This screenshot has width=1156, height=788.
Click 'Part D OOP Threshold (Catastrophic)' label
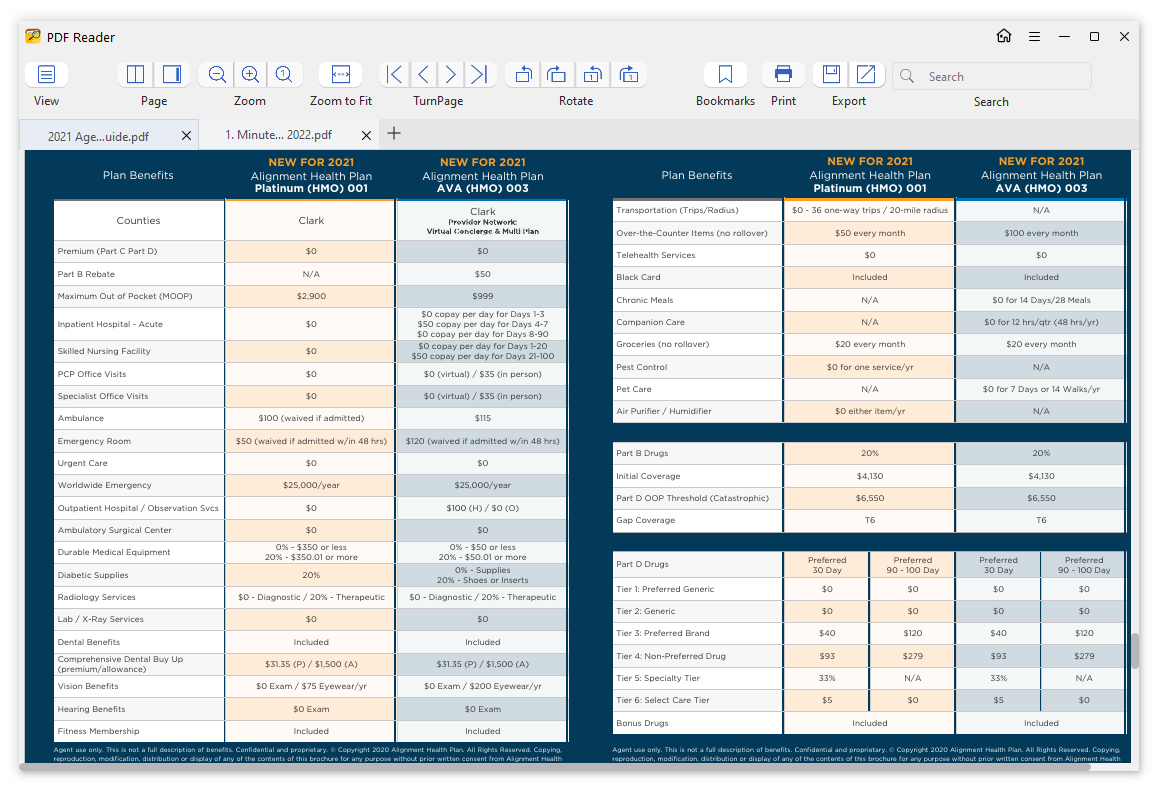(692, 498)
